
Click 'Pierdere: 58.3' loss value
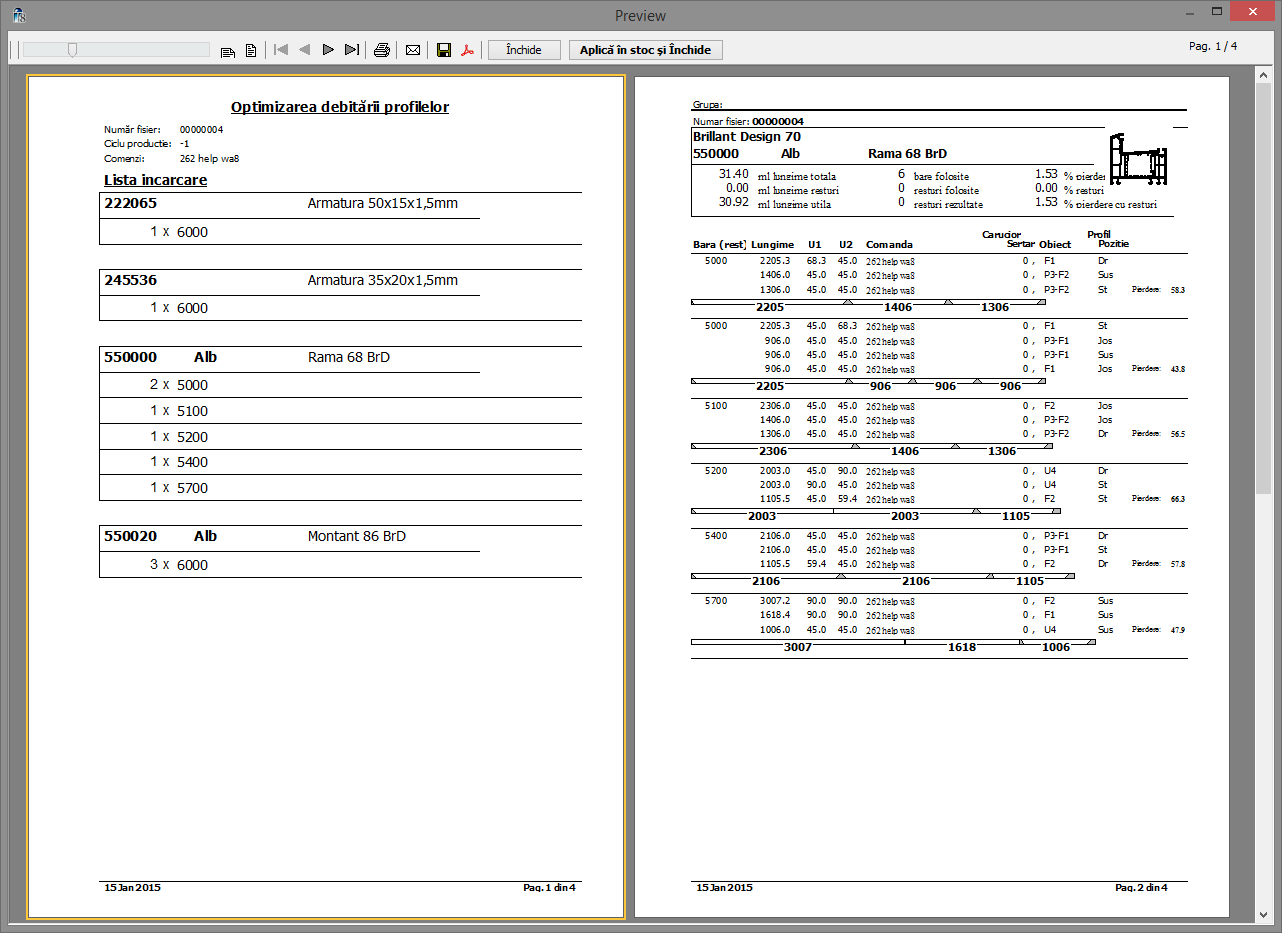(1158, 289)
